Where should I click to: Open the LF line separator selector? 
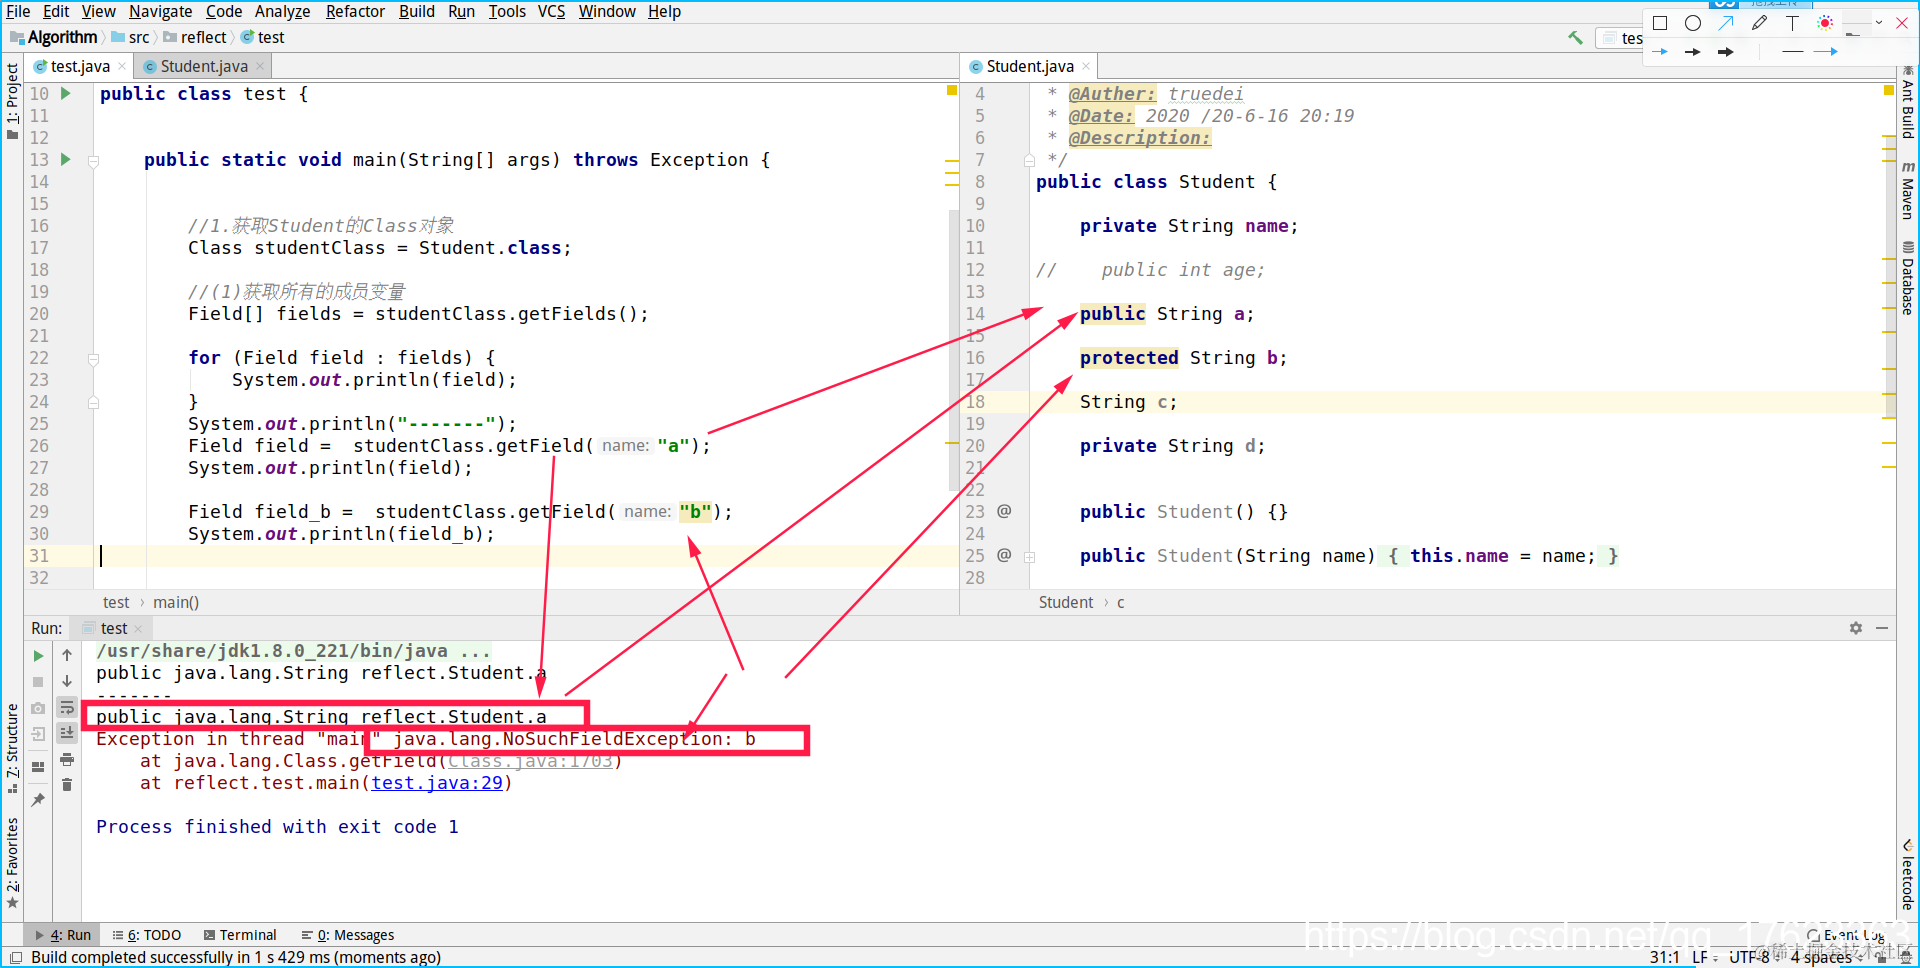click(1703, 957)
